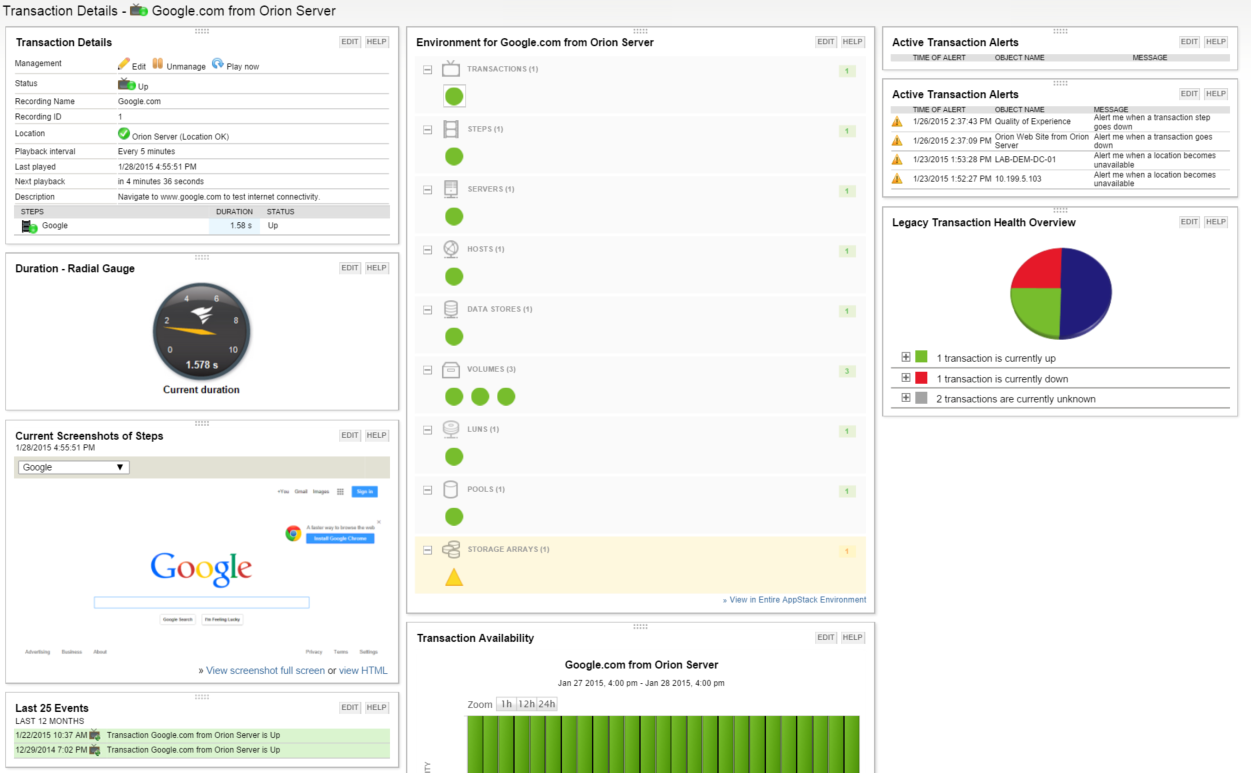
Task: Click the Storage Arrays category icon
Action: coord(451,549)
